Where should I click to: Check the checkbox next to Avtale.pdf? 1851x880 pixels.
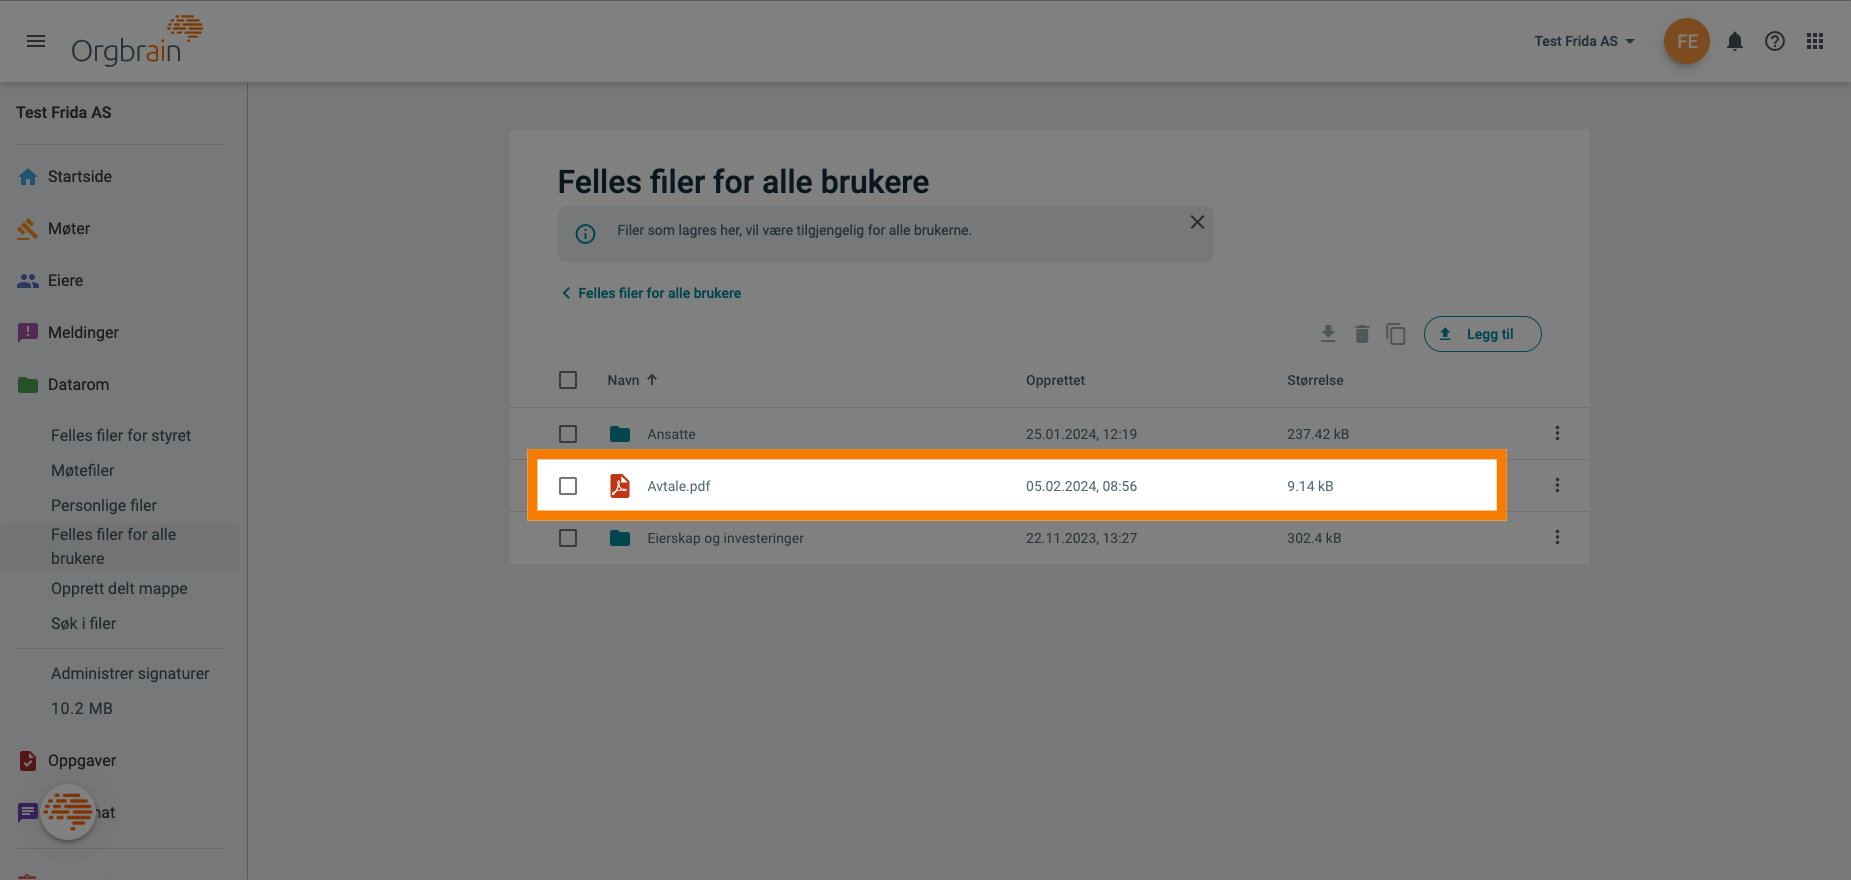[x=568, y=486]
